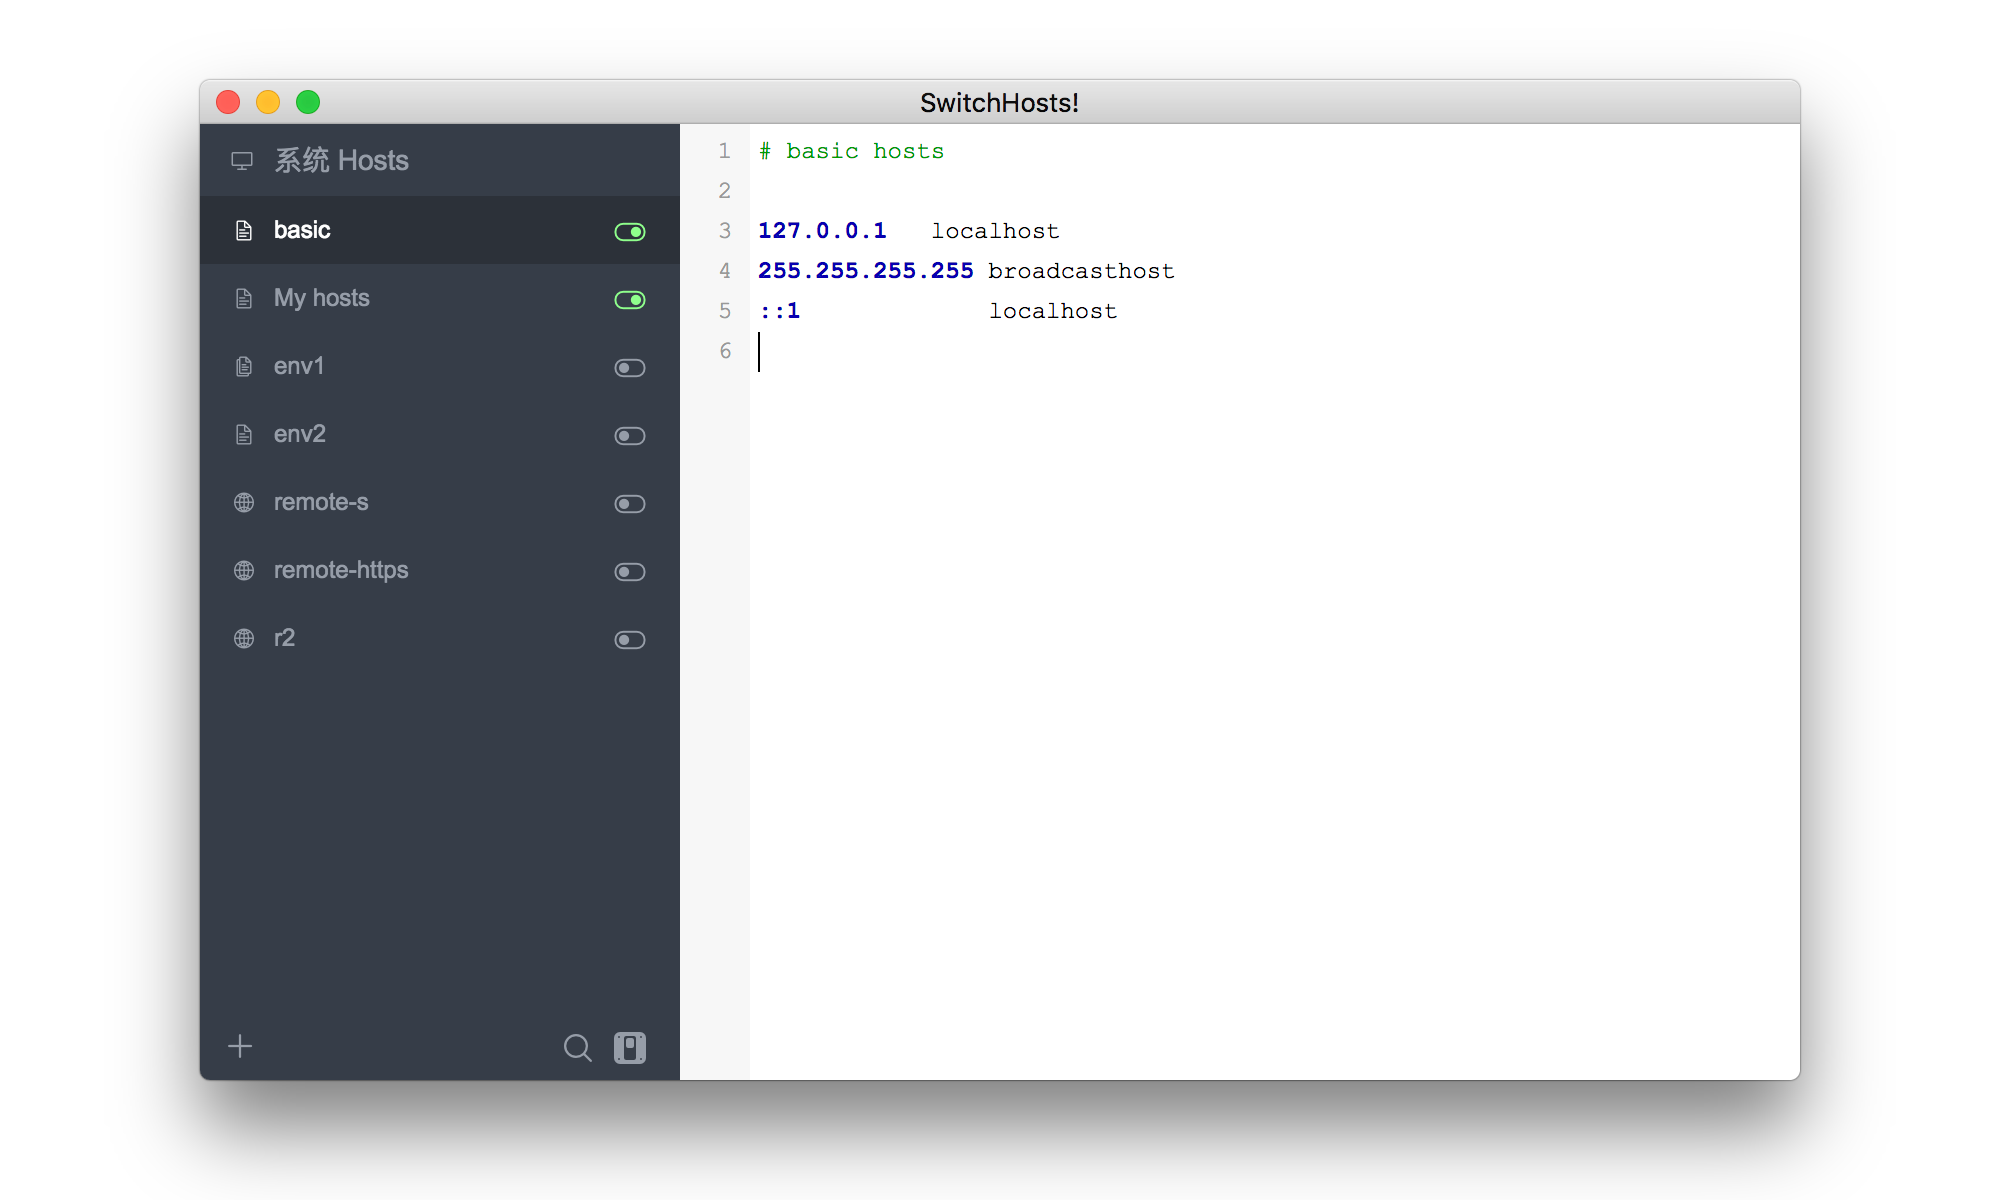Open the env2 hosts entry

coord(440,434)
